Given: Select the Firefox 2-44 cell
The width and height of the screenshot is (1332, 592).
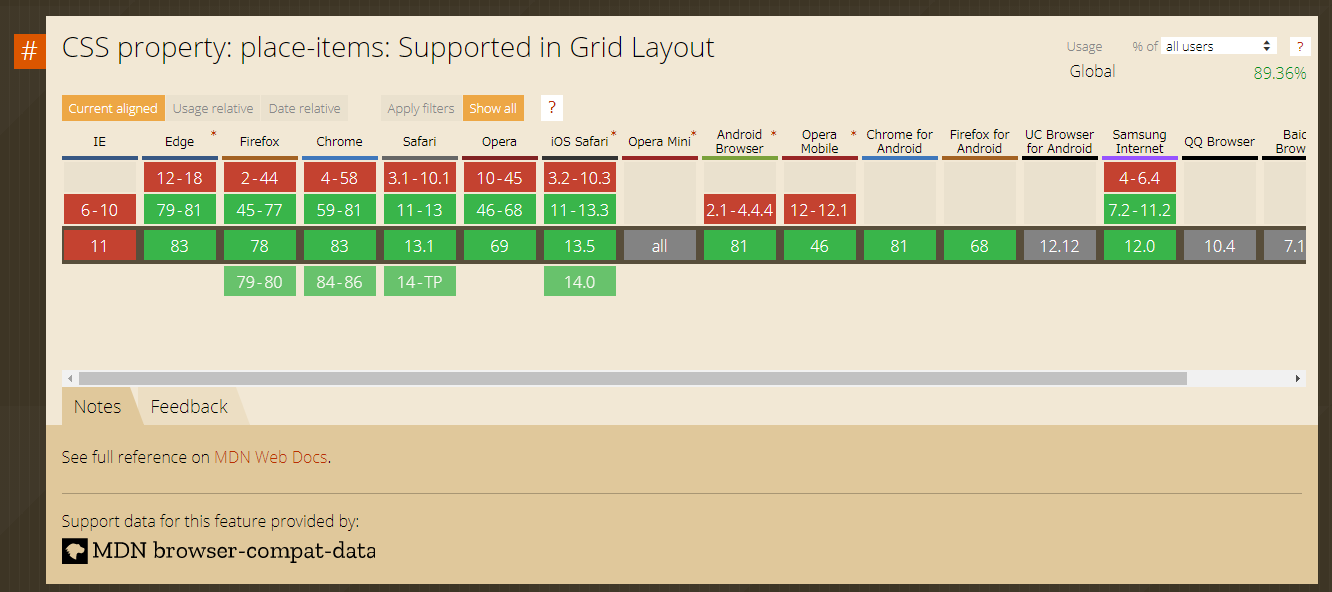Looking at the screenshot, I should pos(260,178).
